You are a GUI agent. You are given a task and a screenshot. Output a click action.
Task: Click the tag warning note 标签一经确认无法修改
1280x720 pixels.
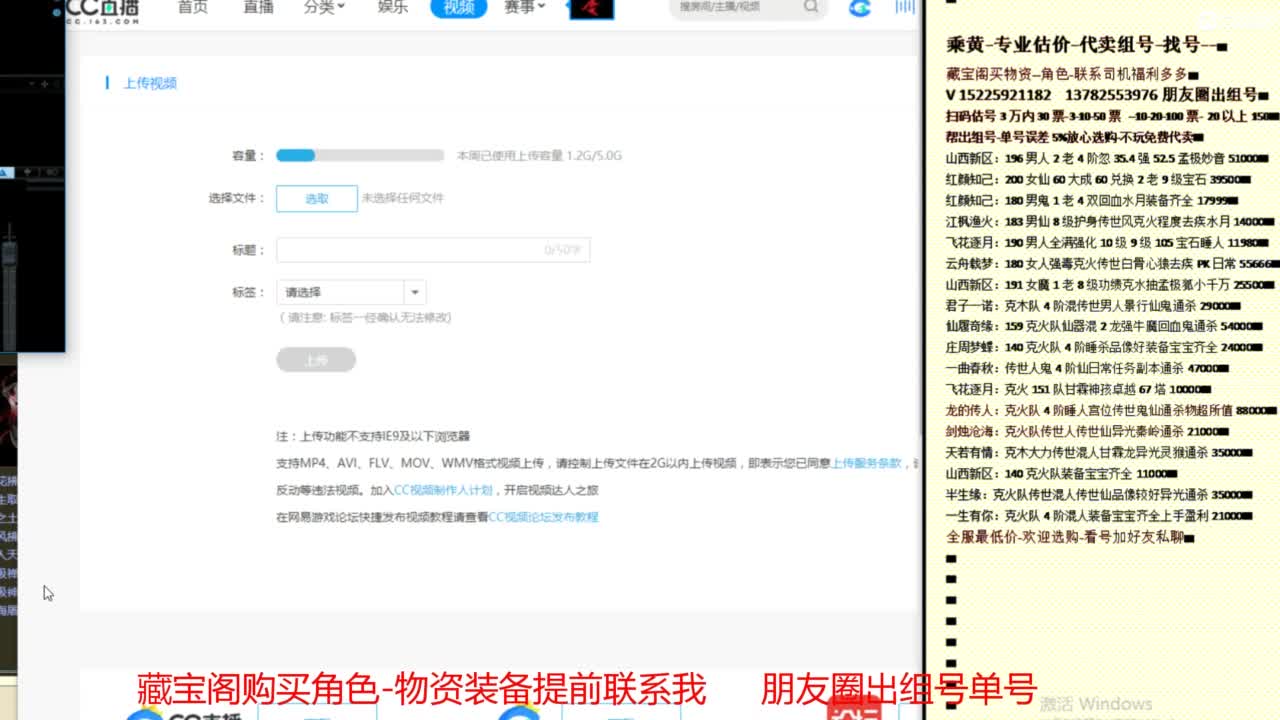coord(365,317)
